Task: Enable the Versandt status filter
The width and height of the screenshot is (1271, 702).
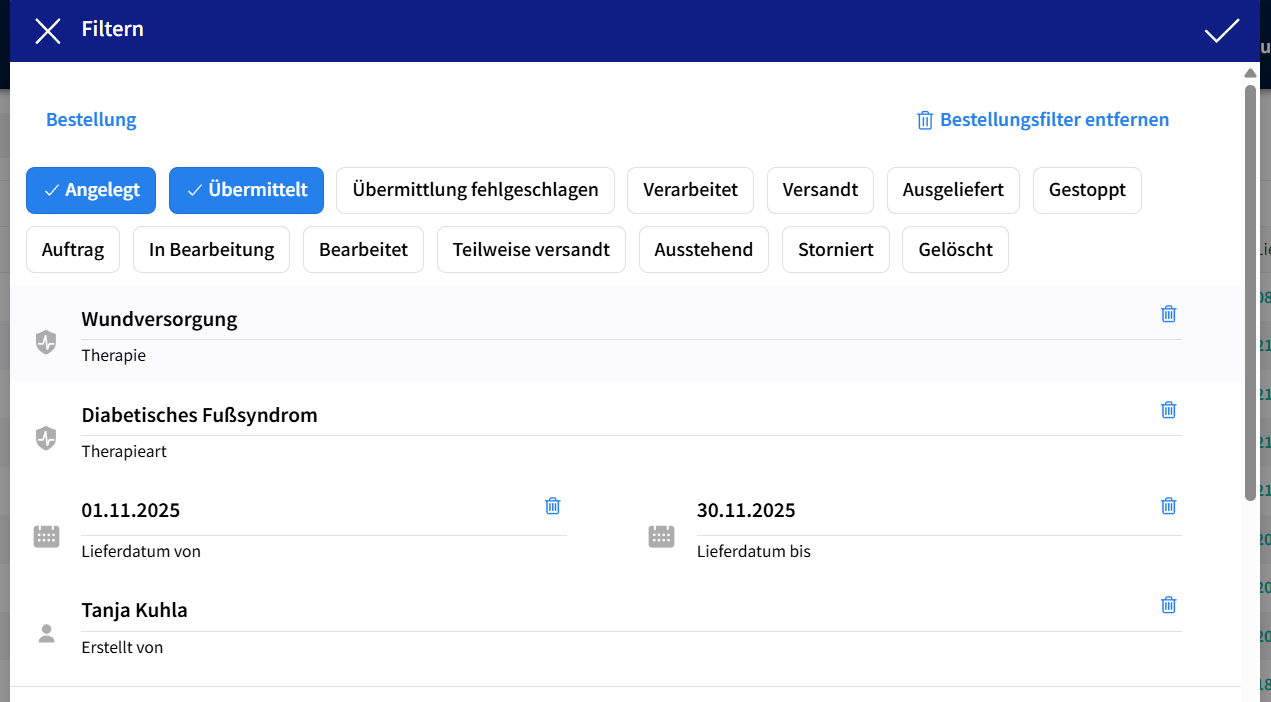Action: pos(820,190)
